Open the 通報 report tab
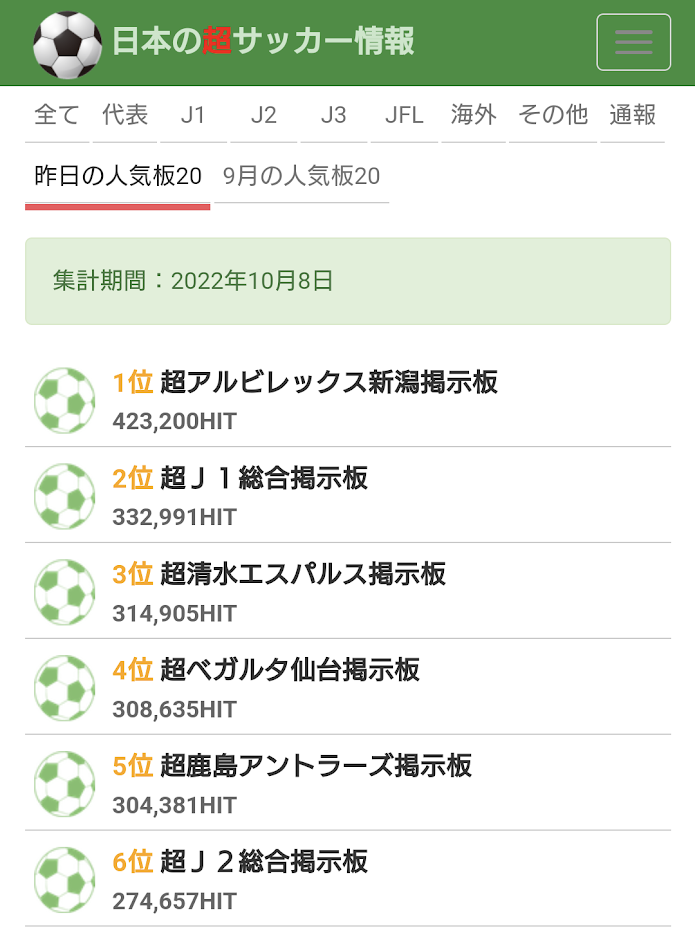The image size is (695, 935). coord(633,115)
